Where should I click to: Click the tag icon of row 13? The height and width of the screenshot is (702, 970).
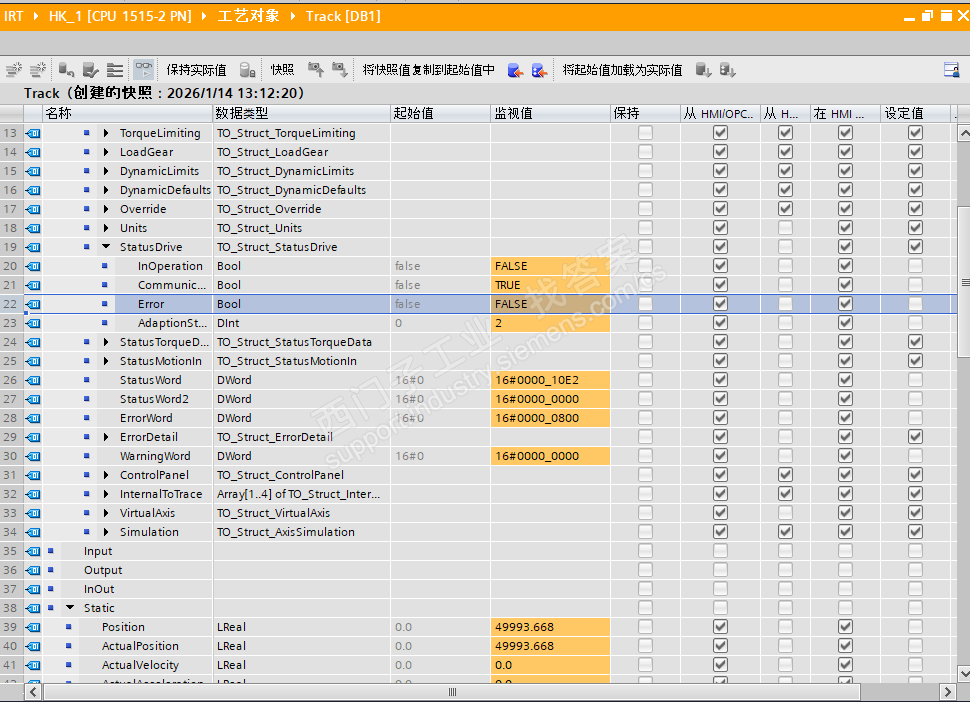(33, 133)
